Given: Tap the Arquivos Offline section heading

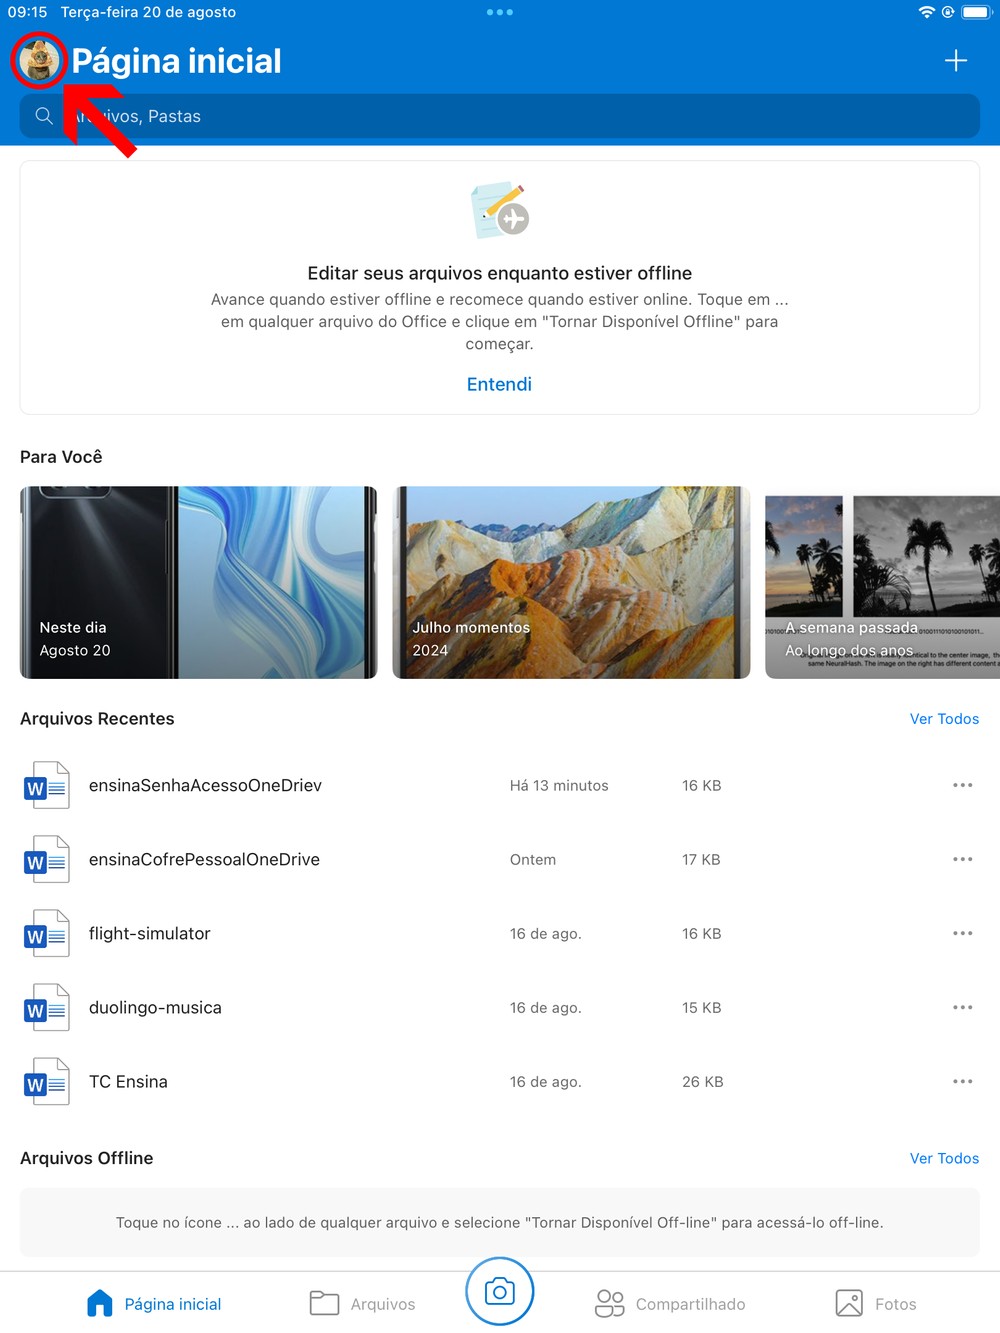Looking at the screenshot, I should point(87,1158).
